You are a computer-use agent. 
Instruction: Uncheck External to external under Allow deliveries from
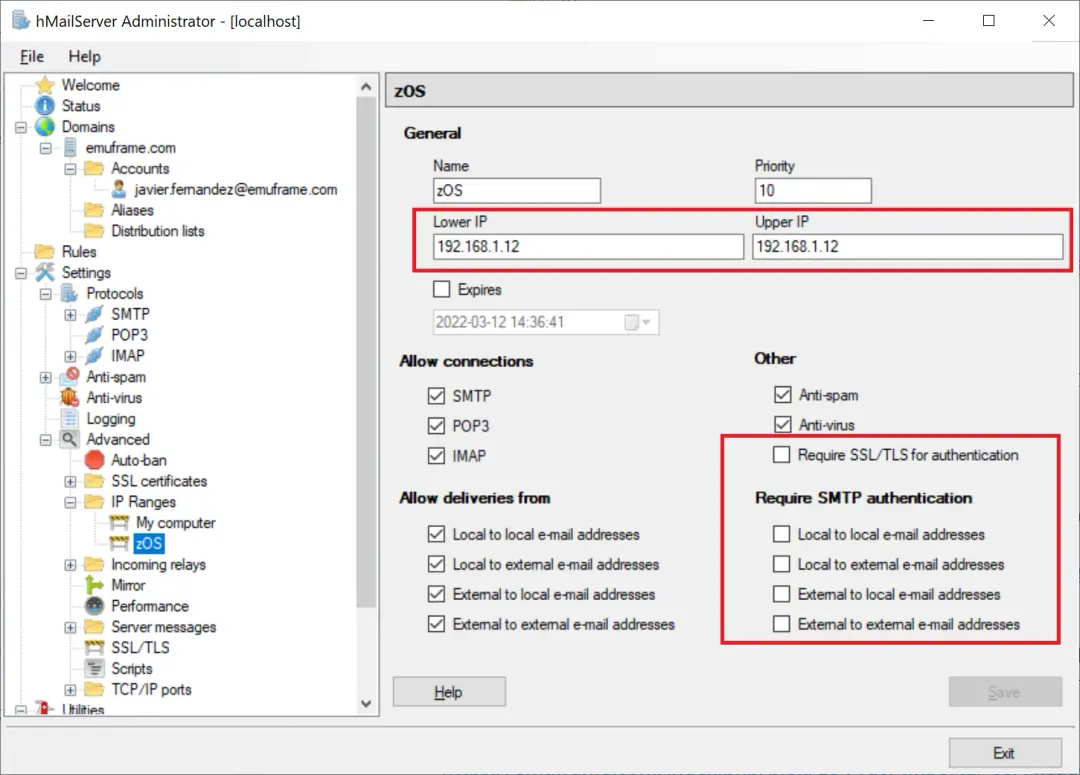pos(436,624)
